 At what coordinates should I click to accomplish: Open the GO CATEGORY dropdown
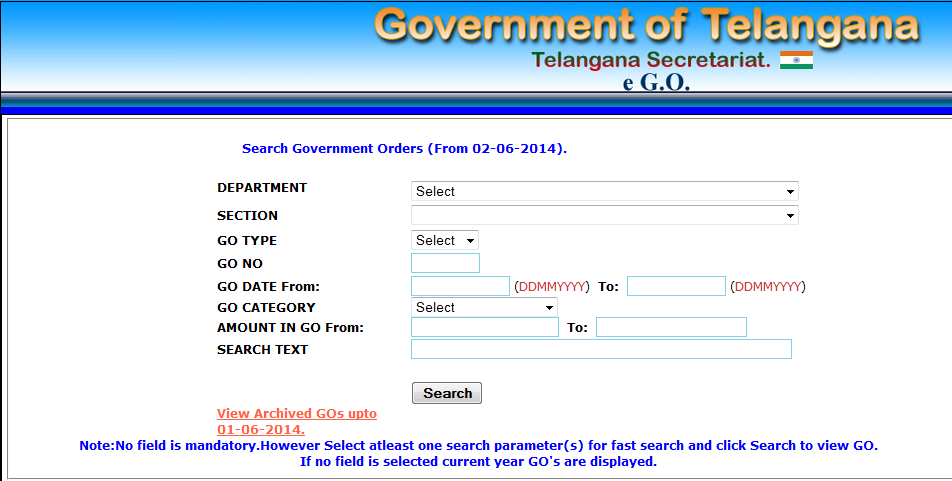(484, 307)
